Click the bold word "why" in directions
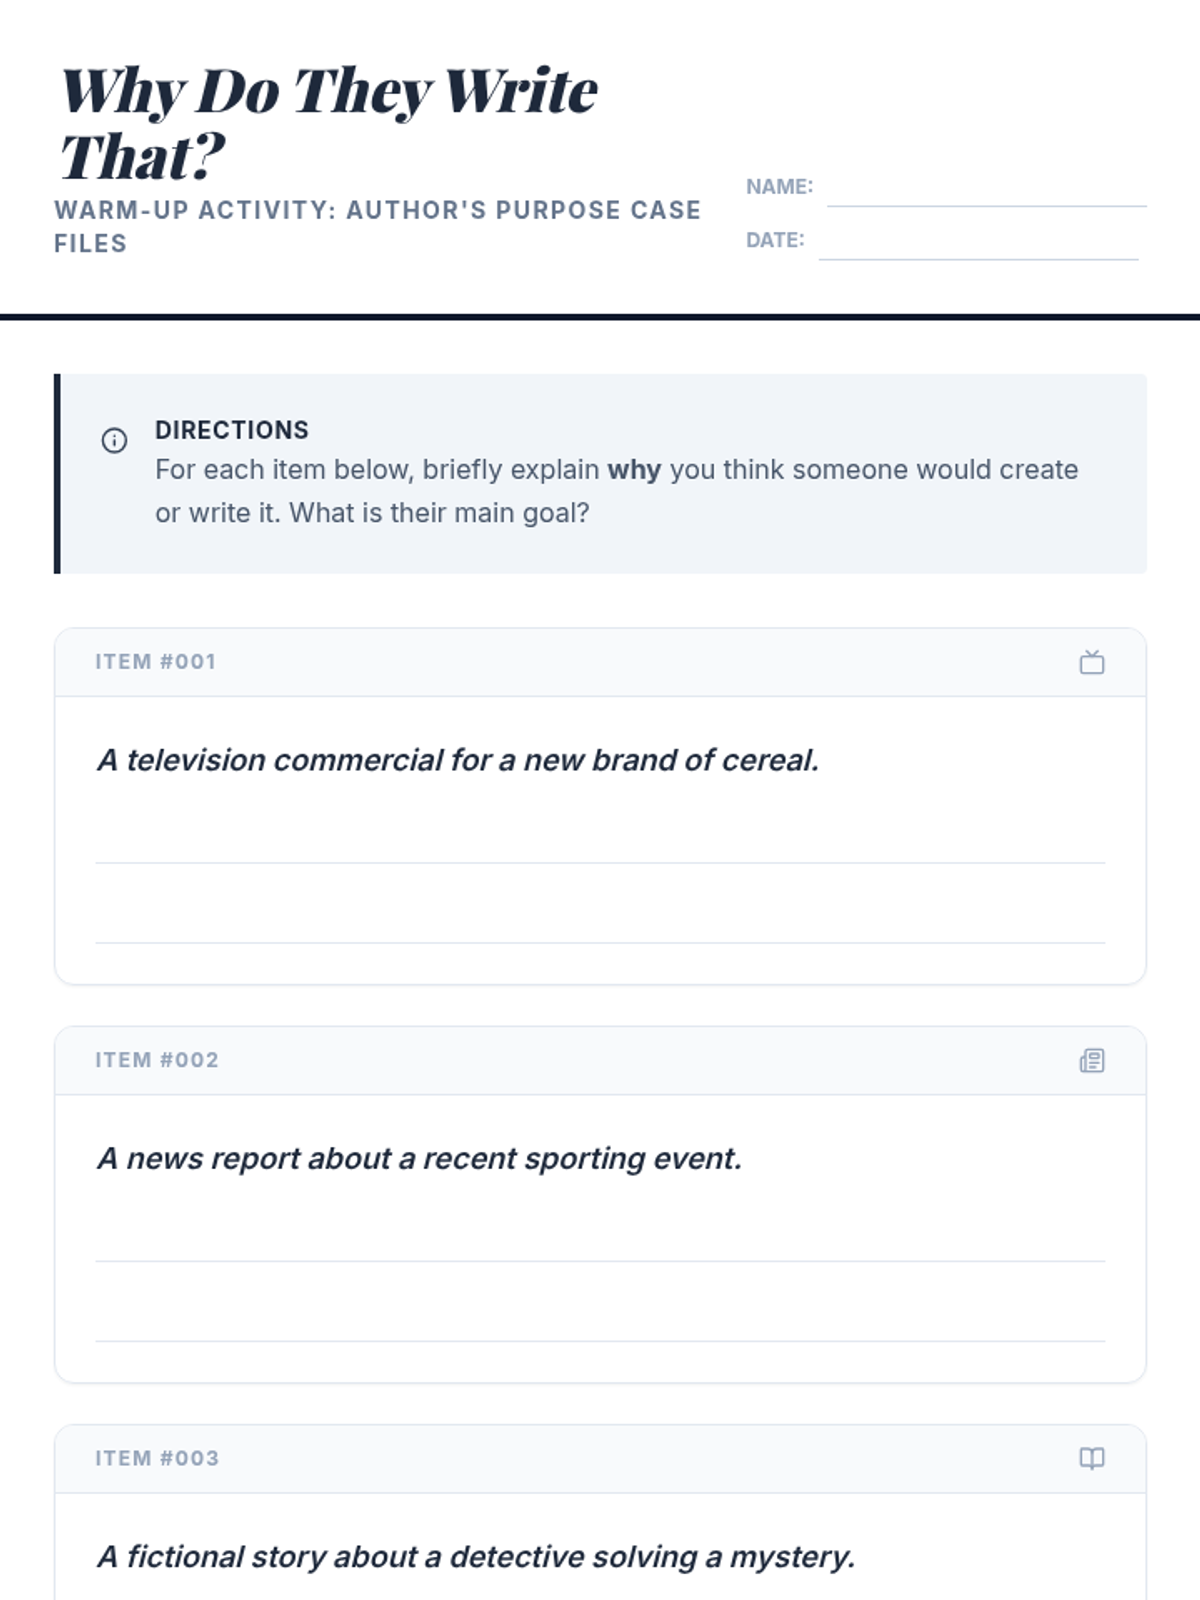The image size is (1200, 1600). tap(634, 470)
